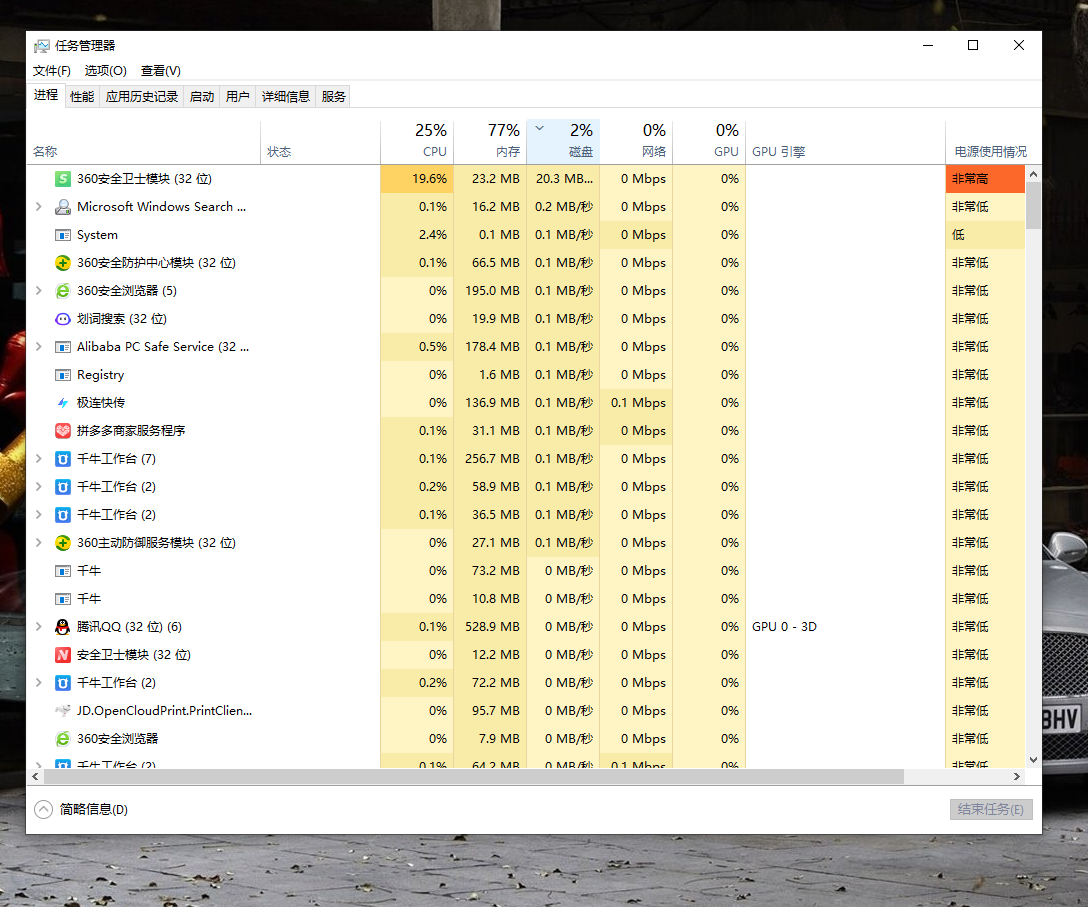Click the JD.OpenCloudPrint process icon
Image resolution: width=1088 pixels, height=907 pixels.
[62, 711]
